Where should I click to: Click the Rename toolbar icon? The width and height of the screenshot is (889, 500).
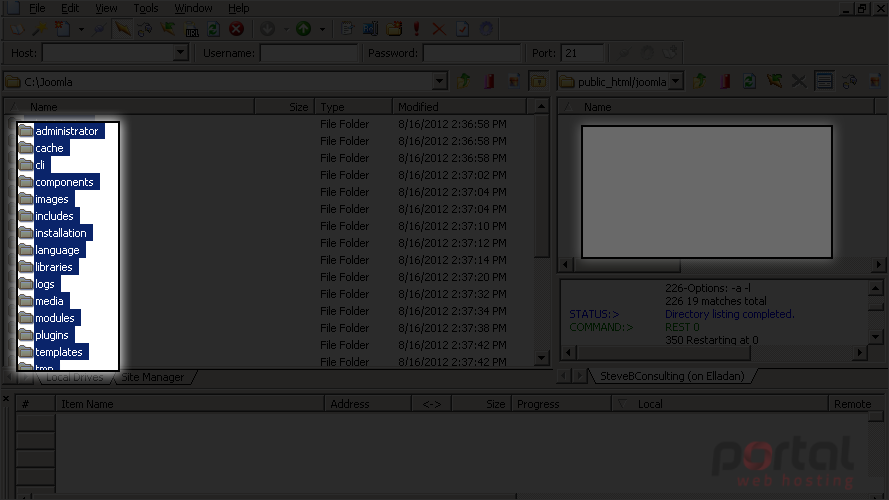370,29
